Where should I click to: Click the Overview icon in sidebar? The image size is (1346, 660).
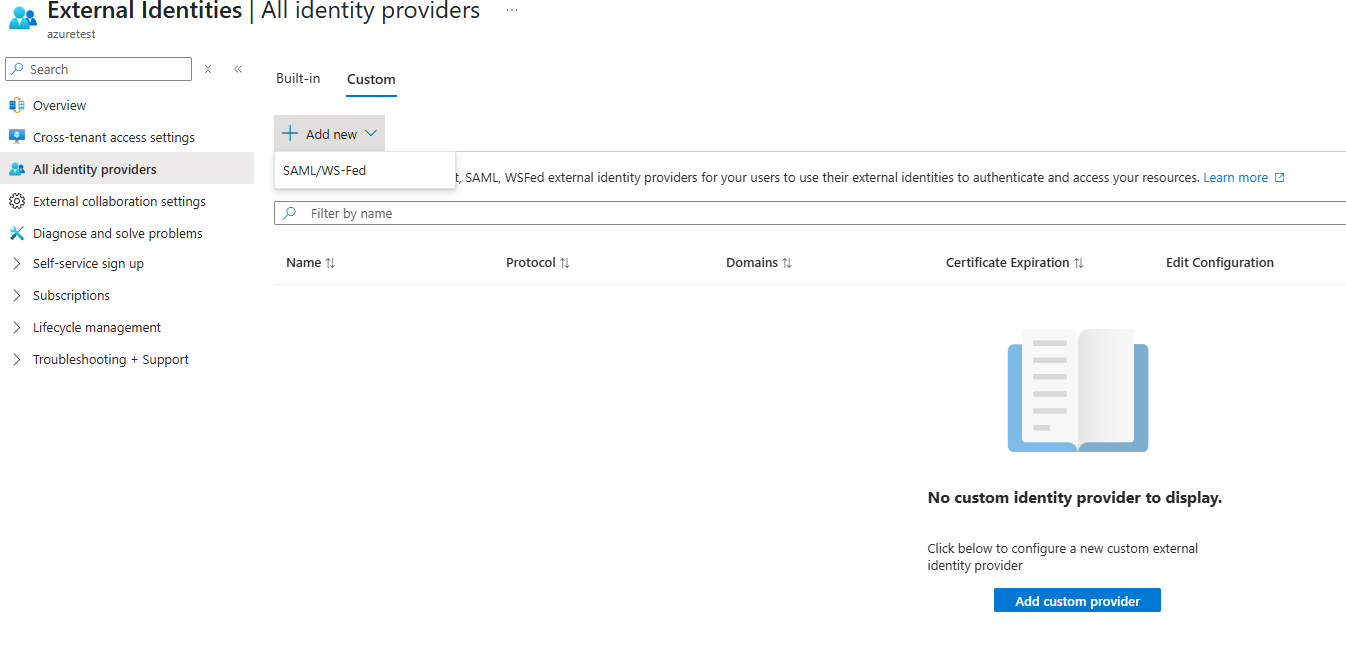[16, 105]
